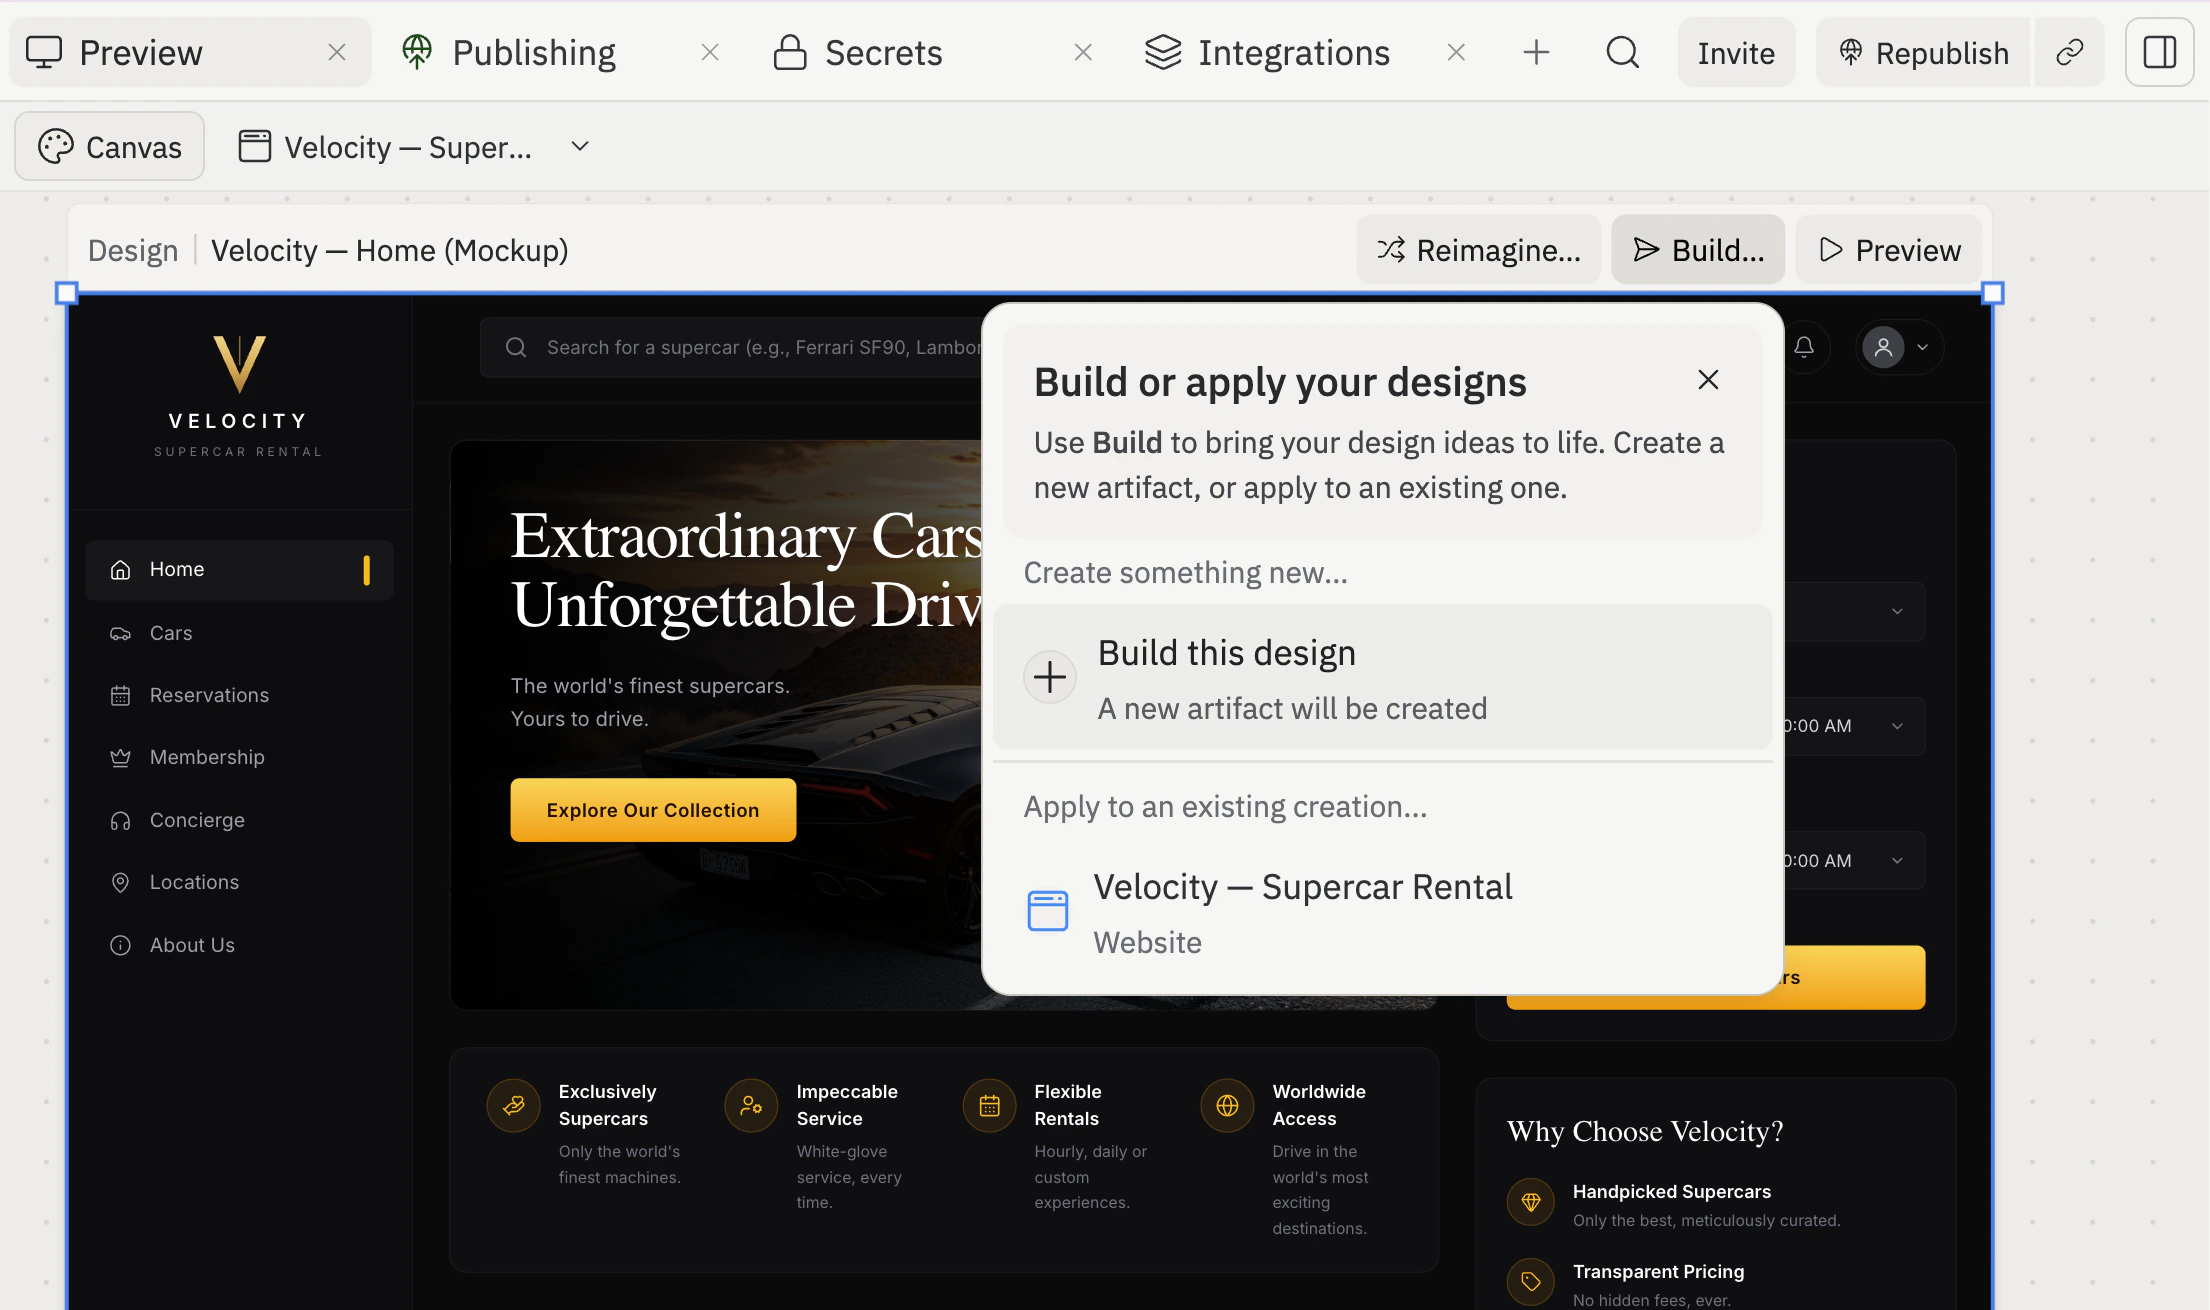The height and width of the screenshot is (1310, 2210).
Task: Click plus icon for new artifact
Action: pos(1049,677)
